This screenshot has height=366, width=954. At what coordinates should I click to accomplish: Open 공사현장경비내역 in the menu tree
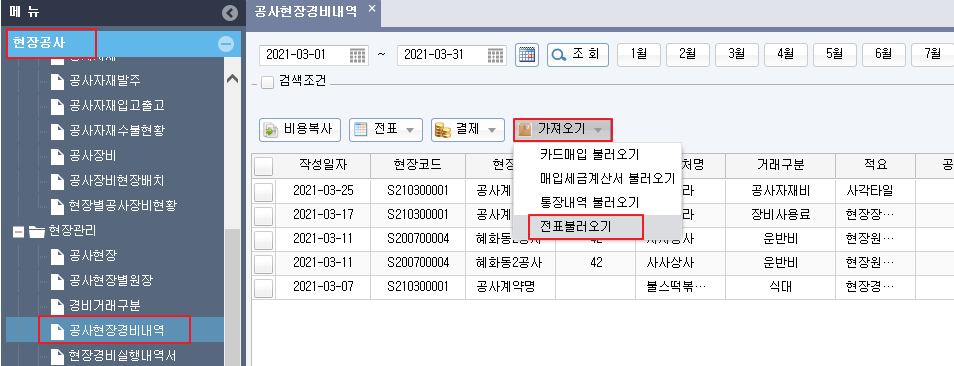point(117,331)
